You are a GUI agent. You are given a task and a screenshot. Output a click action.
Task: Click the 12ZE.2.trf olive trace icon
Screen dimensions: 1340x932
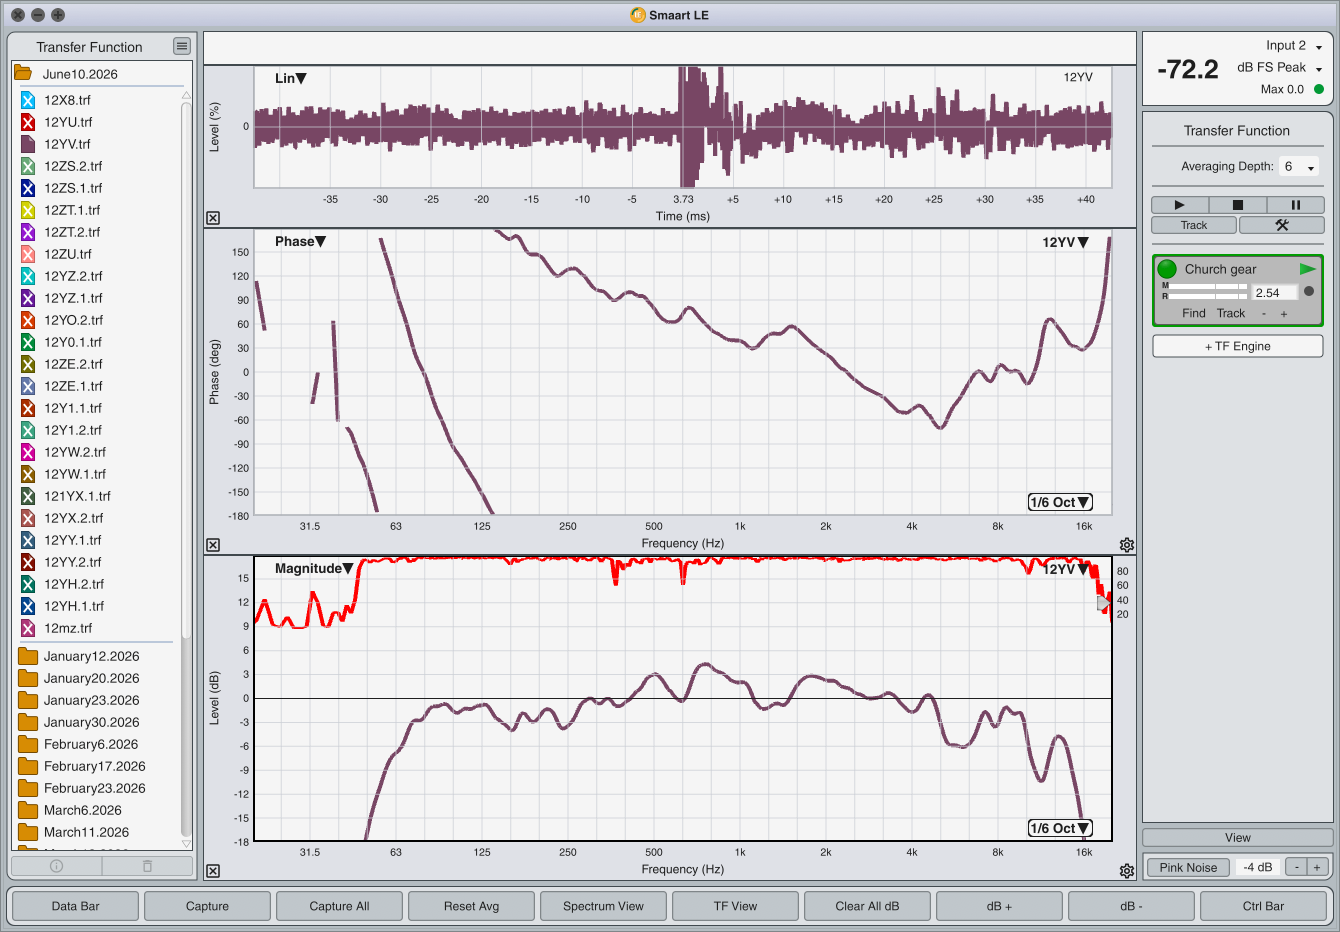(28, 364)
